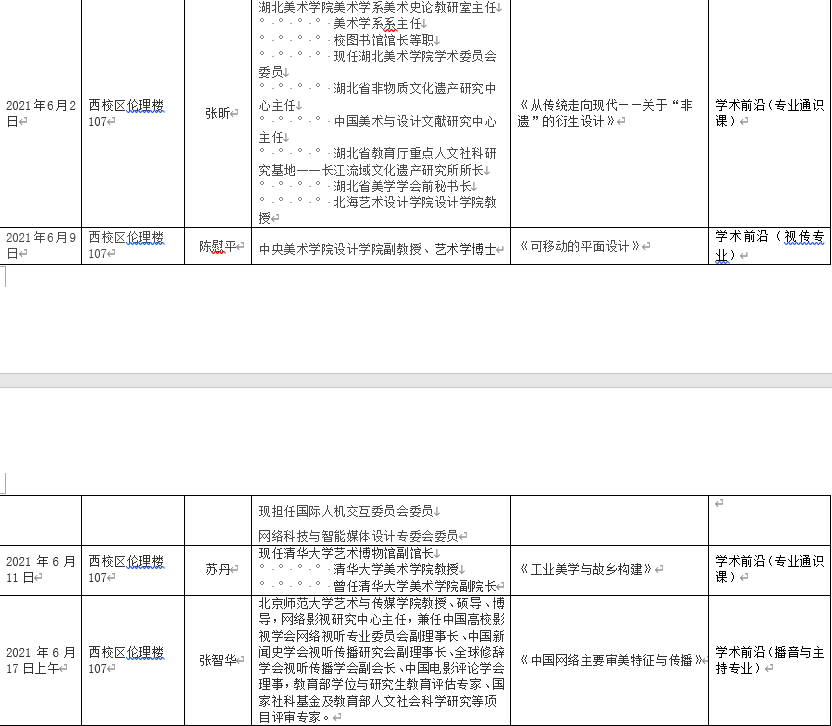Click the date cell 2021年6月11日
Screen dimensions: 832x726
pyautogui.click(x=40, y=569)
